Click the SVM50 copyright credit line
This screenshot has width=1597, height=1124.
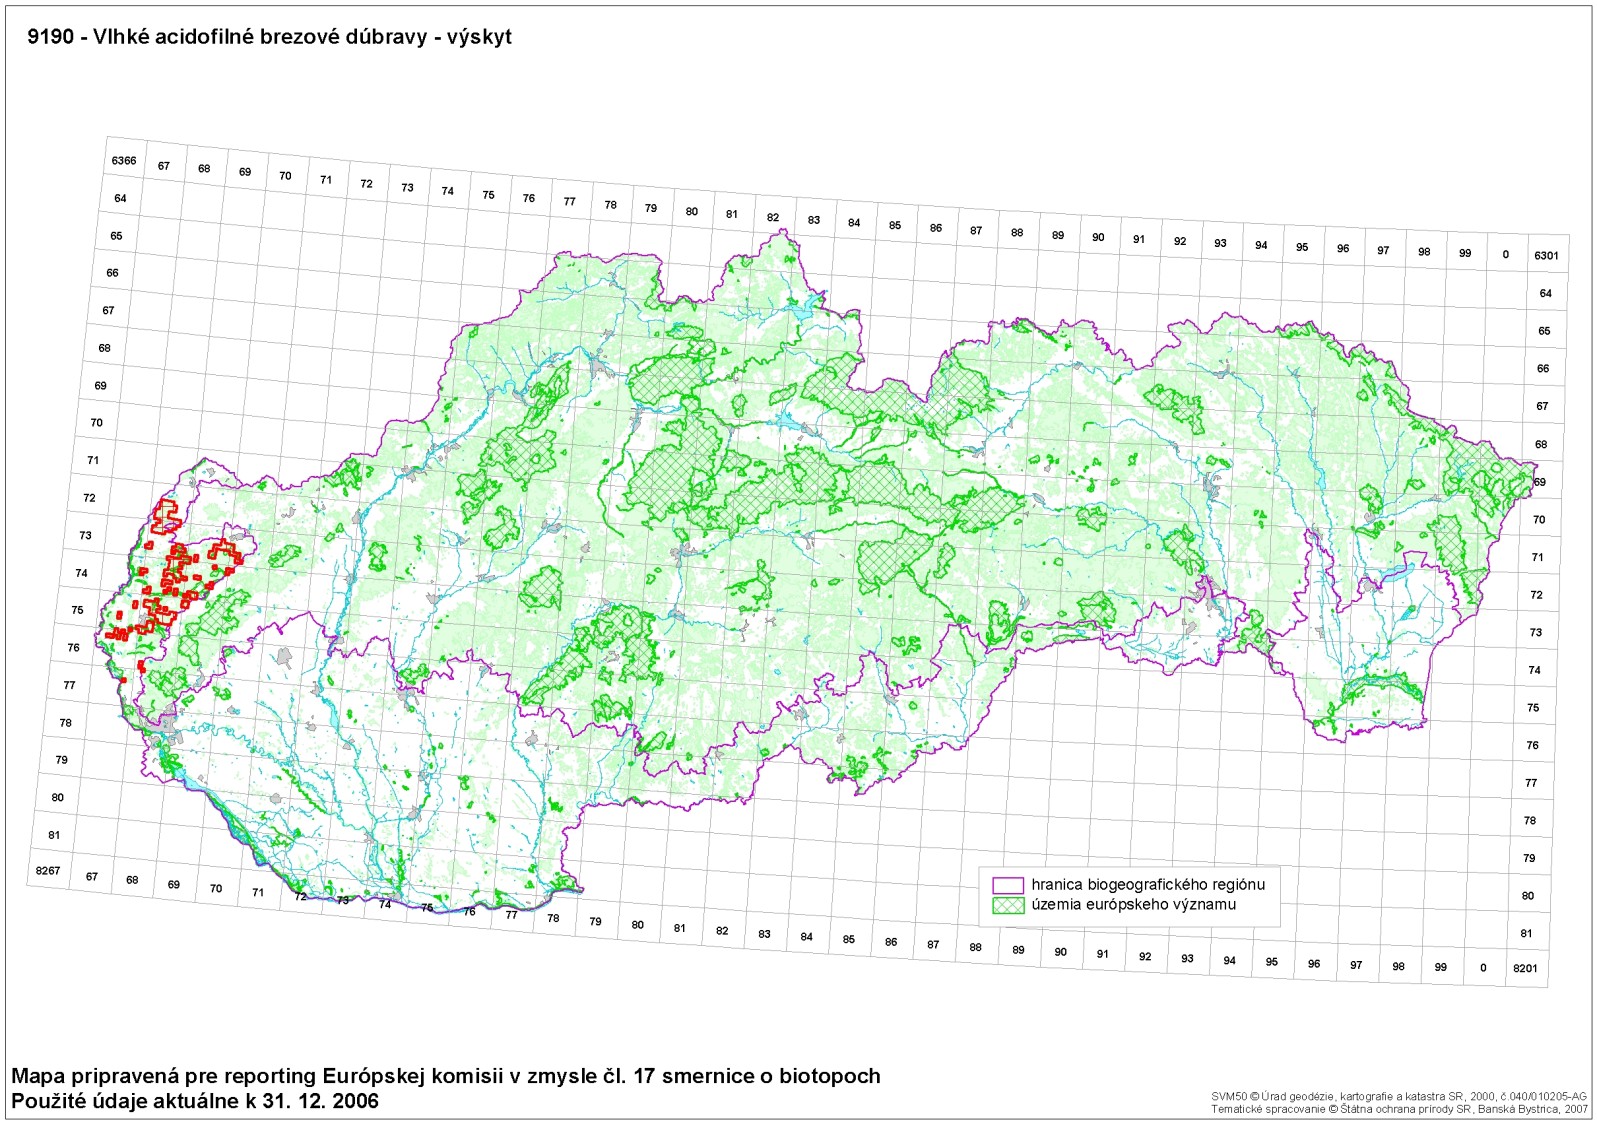pyautogui.click(x=1398, y=1097)
